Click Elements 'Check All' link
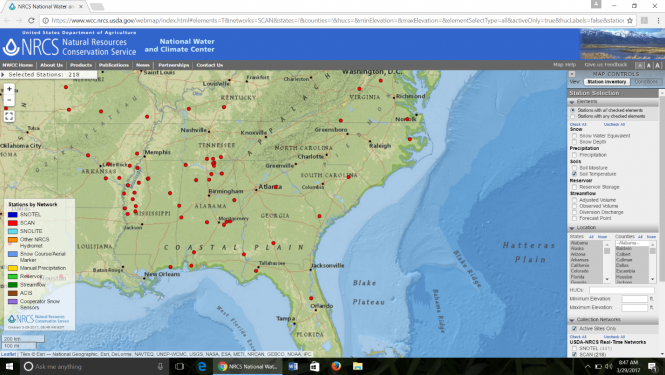Image resolution: width=665 pixels, height=375 pixels. 578,124
